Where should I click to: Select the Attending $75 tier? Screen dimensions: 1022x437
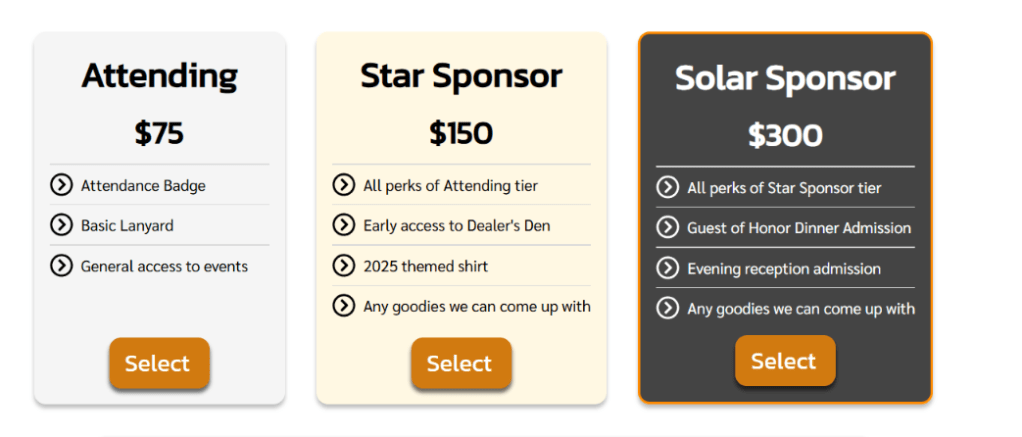coord(158,364)
